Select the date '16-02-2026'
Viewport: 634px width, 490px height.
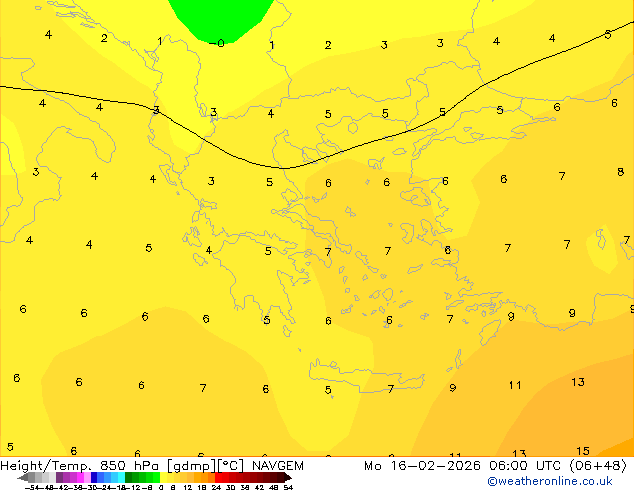(436, 466)
